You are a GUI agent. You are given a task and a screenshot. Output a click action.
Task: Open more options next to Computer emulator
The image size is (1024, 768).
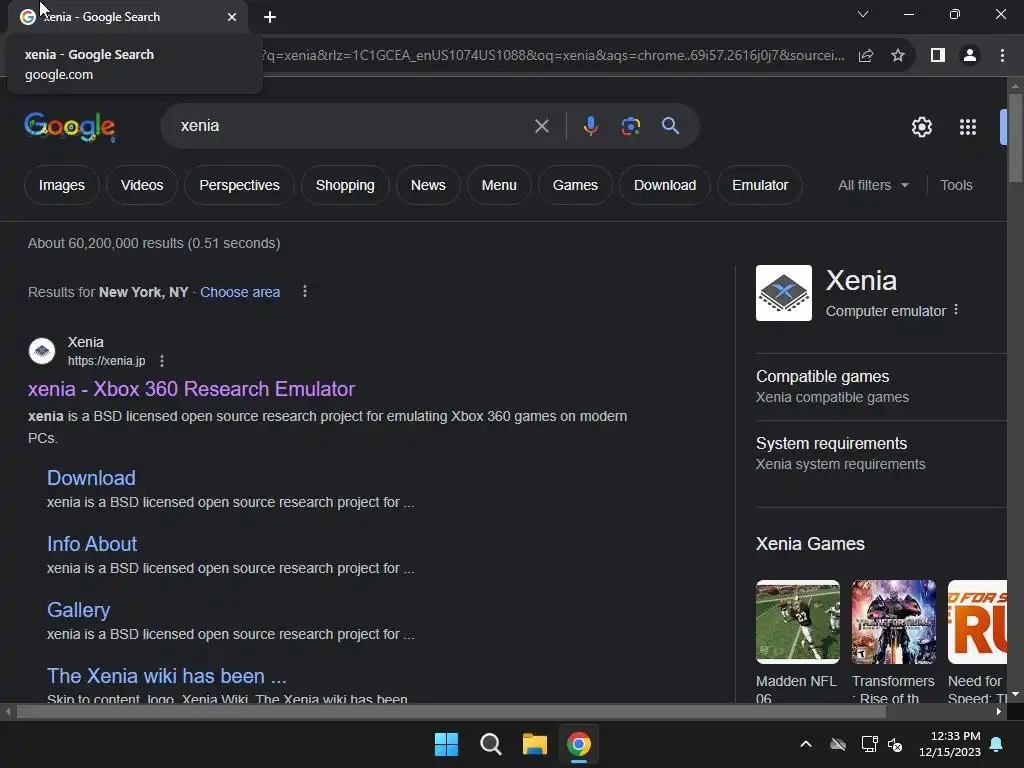point(955,310)
